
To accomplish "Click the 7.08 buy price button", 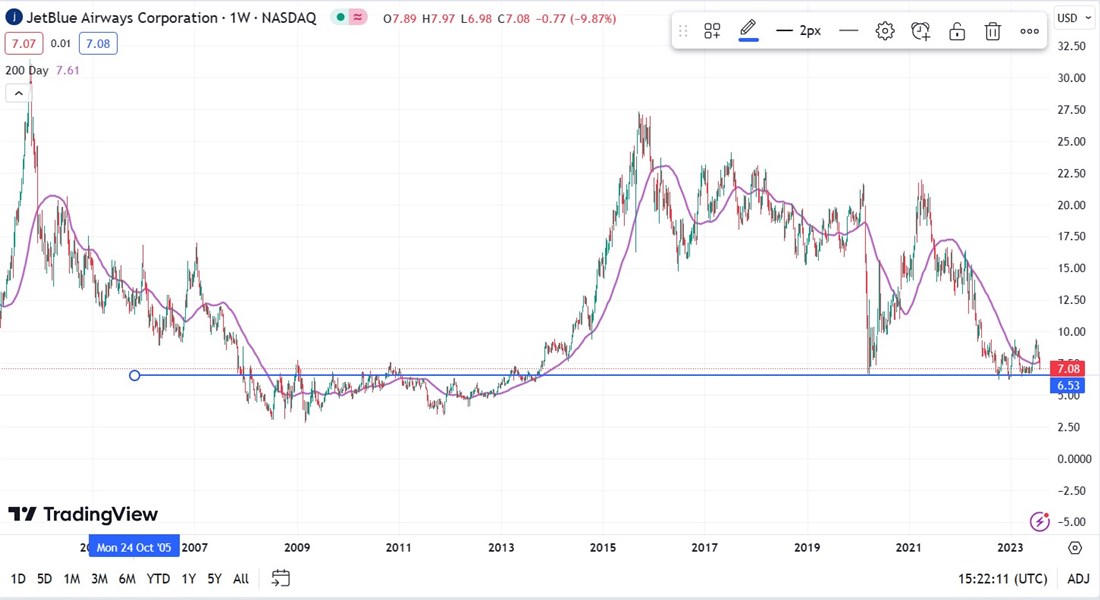I will click(98, 44).
